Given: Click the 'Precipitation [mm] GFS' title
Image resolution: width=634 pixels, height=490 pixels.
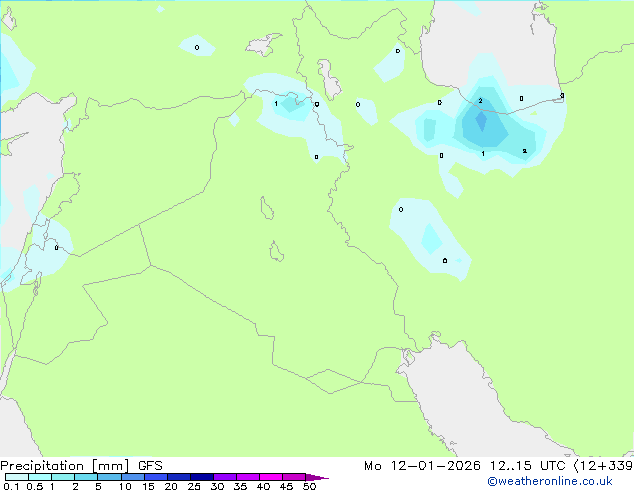Looking at the screenshot, I should pos(81,466).
